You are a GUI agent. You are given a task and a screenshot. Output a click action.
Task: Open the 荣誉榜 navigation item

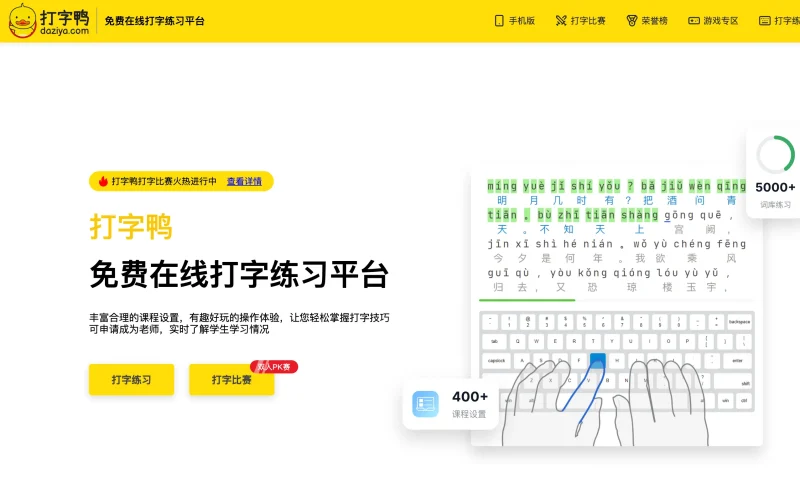pos(647,21)
